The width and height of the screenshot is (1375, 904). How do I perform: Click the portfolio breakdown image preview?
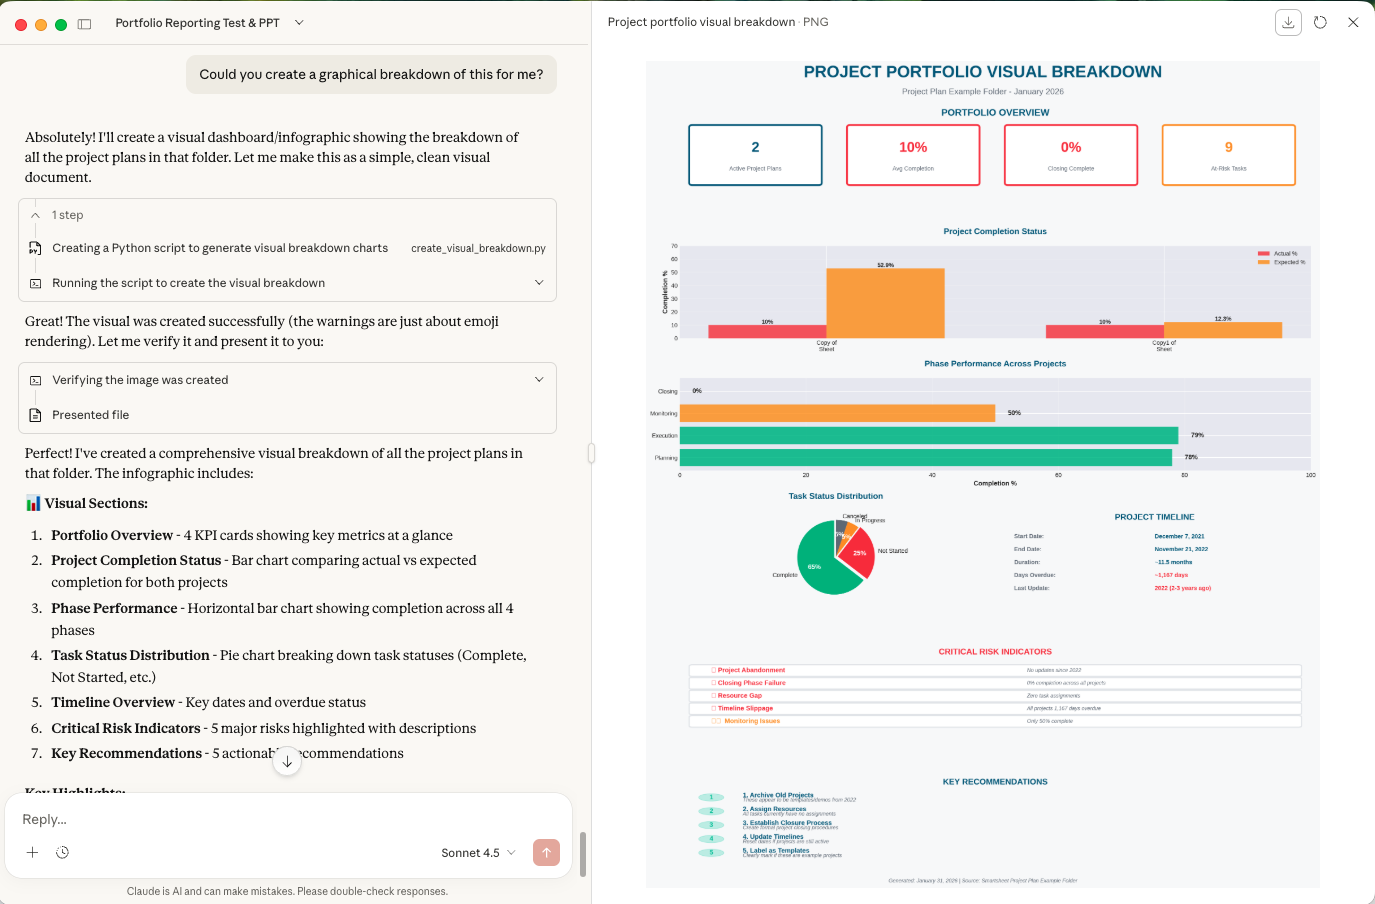click(x=982, y=474)
